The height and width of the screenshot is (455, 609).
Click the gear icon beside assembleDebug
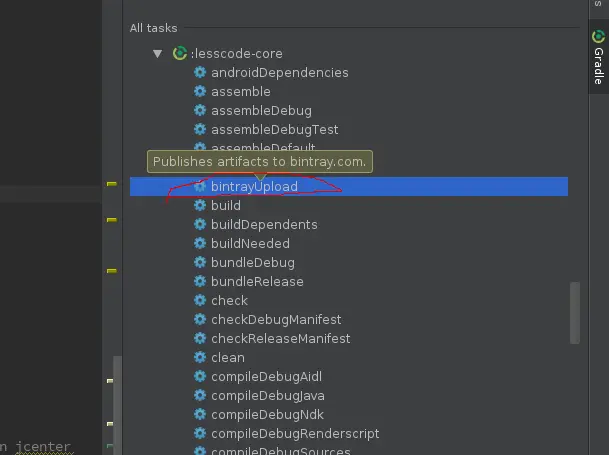(200, 110)
